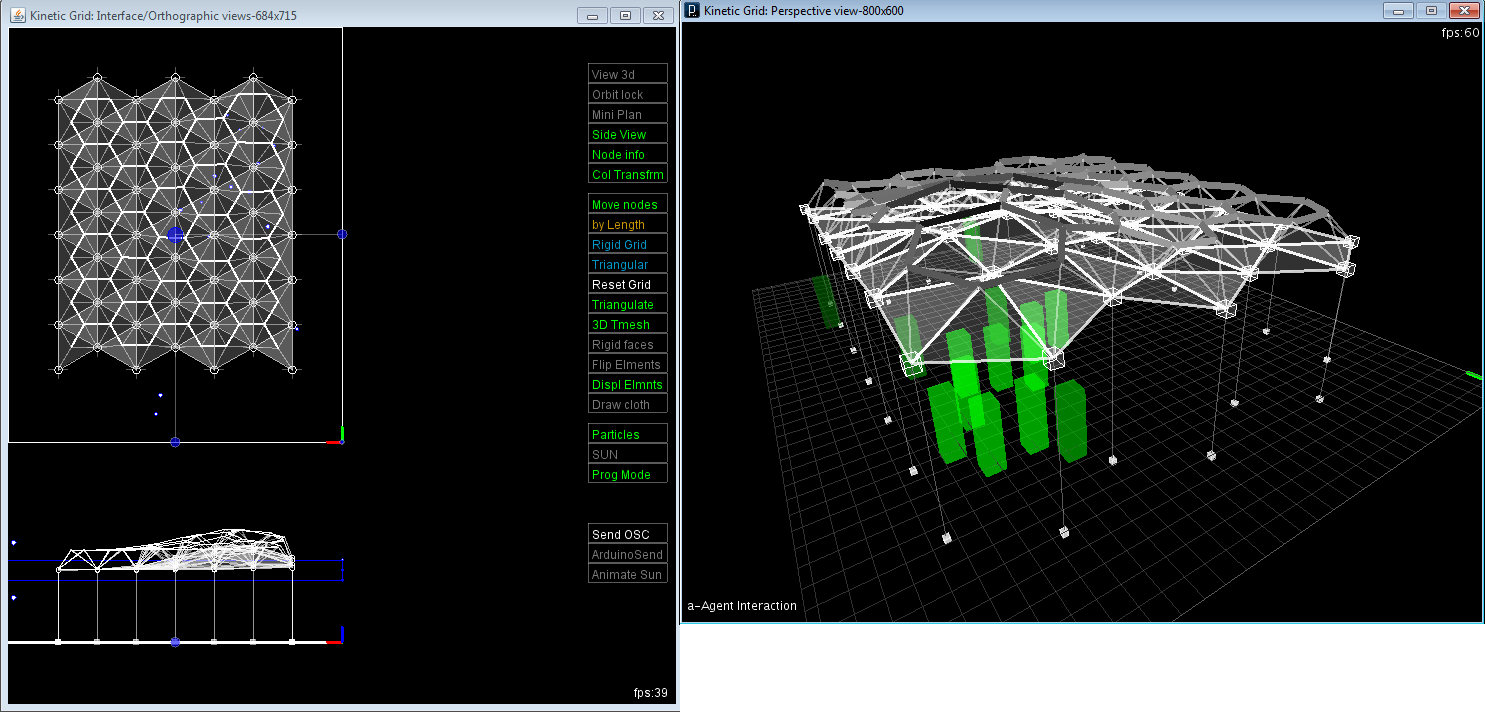This screenshot has width=1485, height=712.
Task: Toggle the View 3d button
Action: (627, 74)
